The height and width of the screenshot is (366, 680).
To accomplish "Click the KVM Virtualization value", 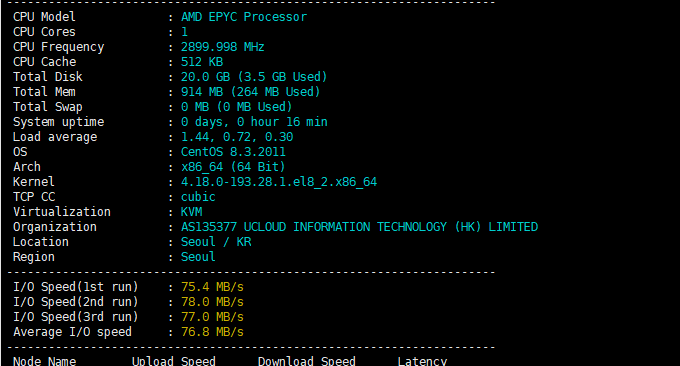I will tap(191, 212).
